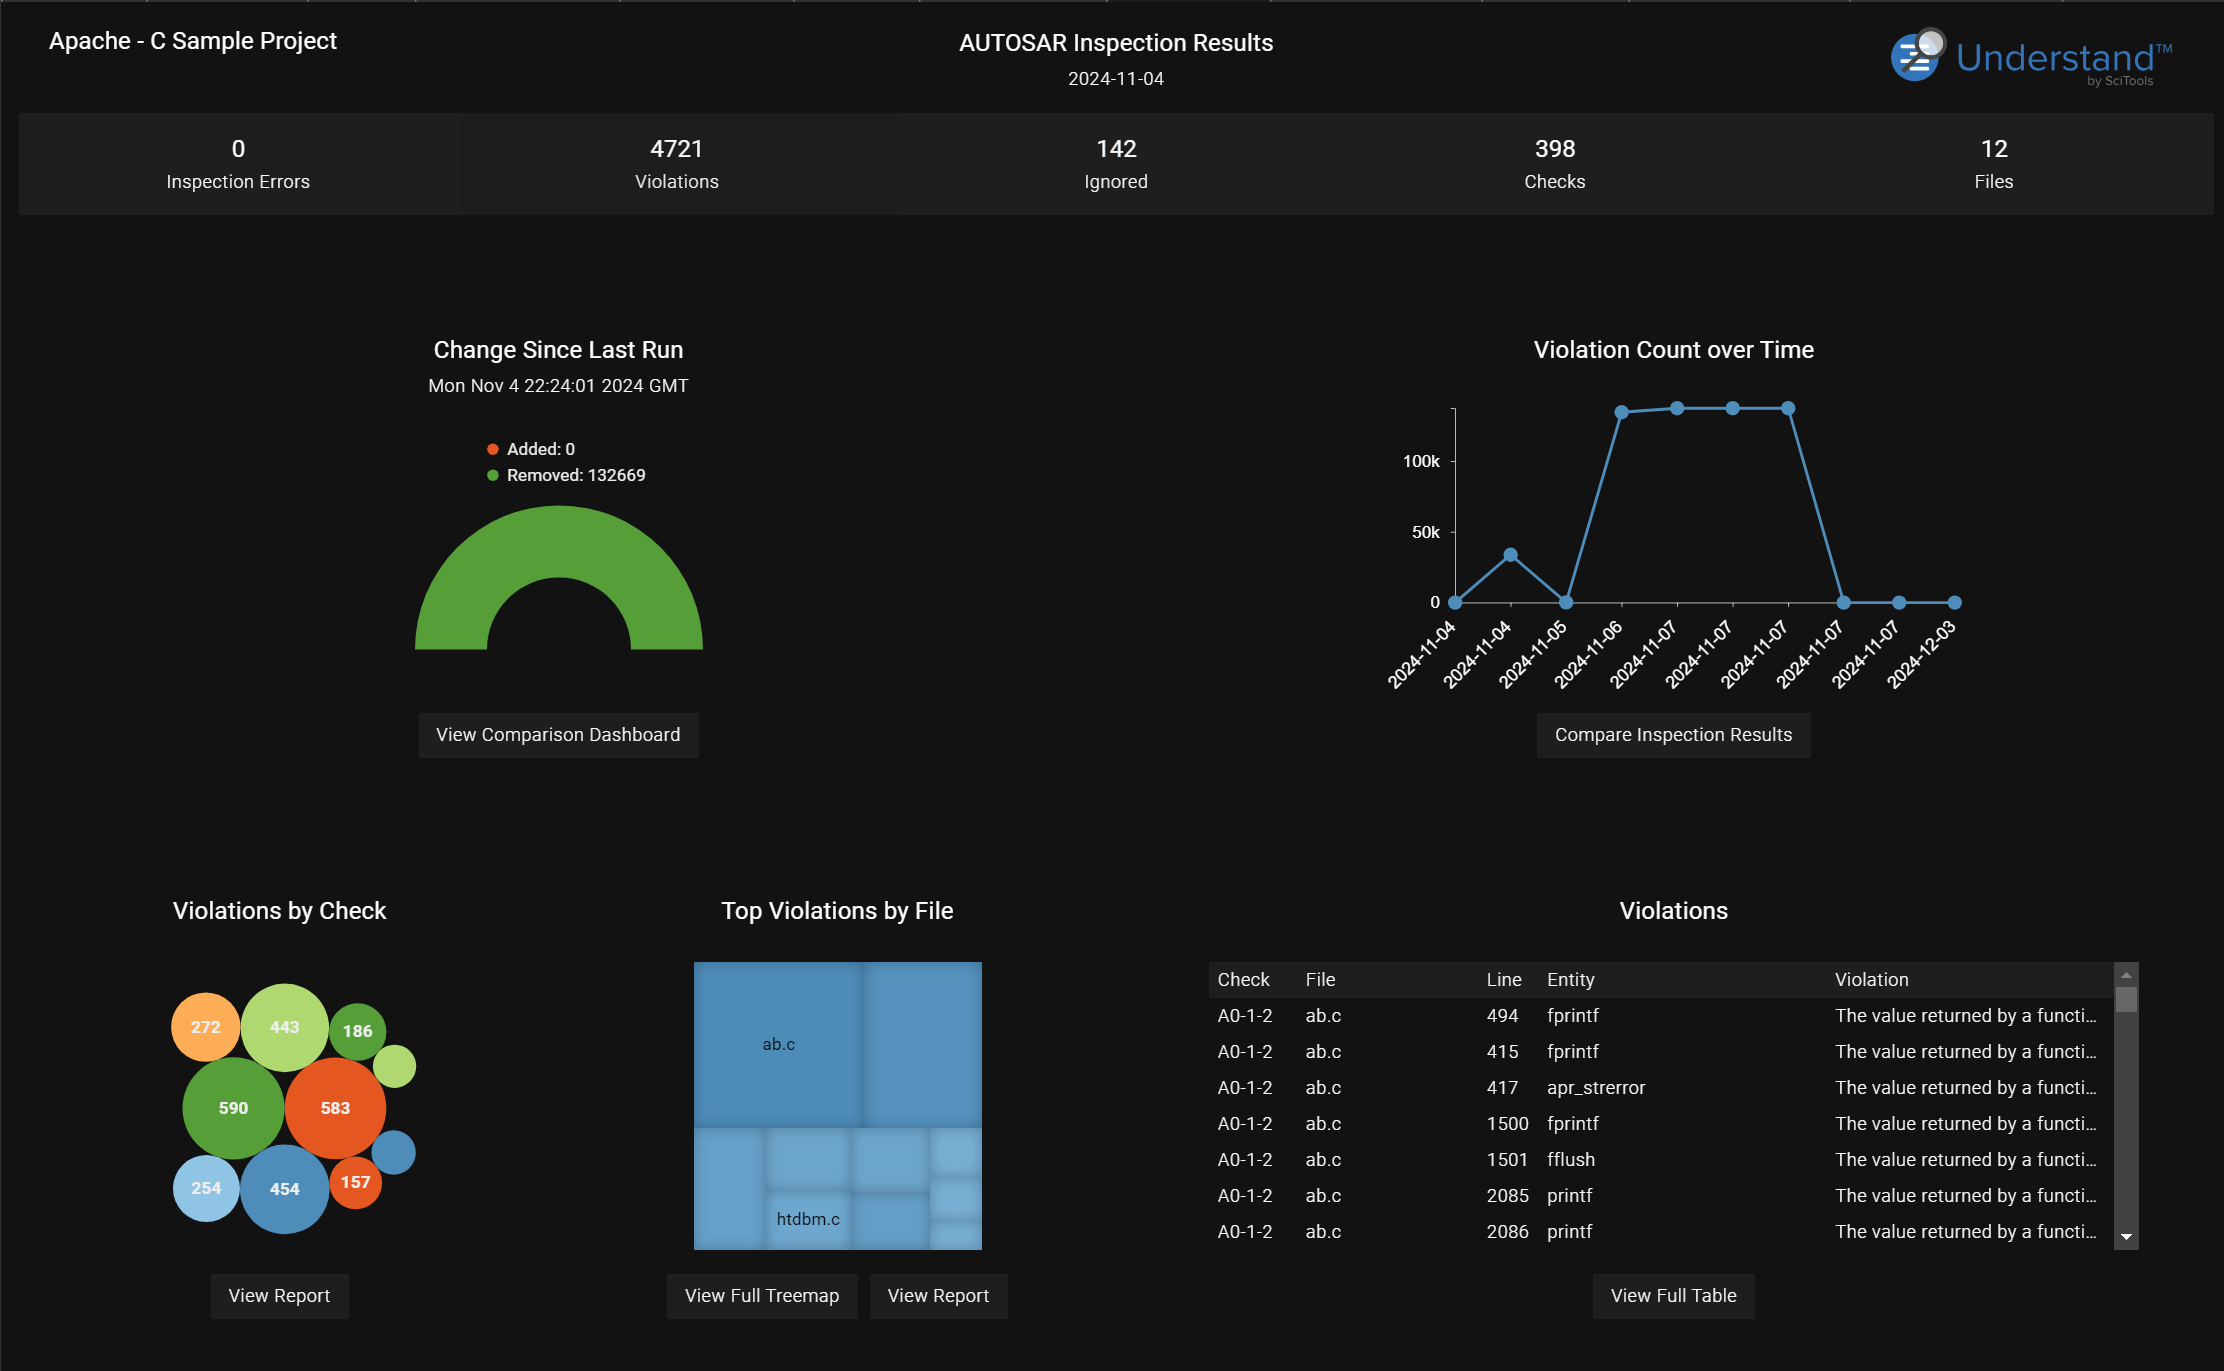Click the ab.c treemap block
The height and width of the screenshot is (1371, 2224).
(x=778, y=1044)
